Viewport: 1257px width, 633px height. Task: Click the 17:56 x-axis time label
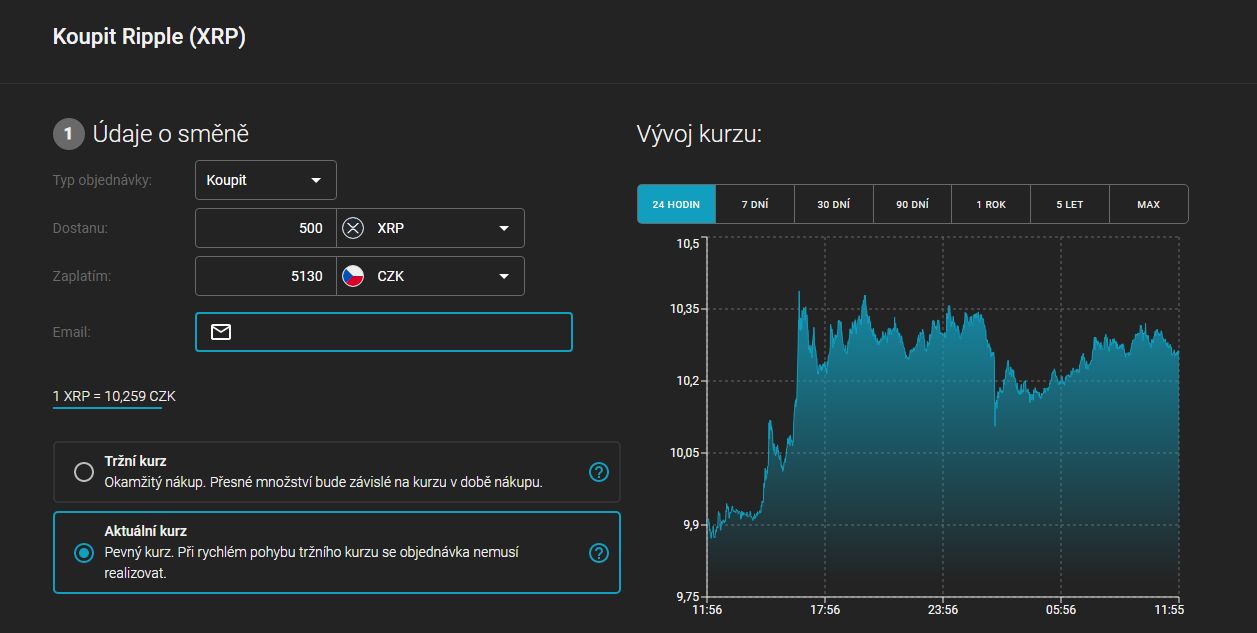pyautogui.click(x=825, y=610)
